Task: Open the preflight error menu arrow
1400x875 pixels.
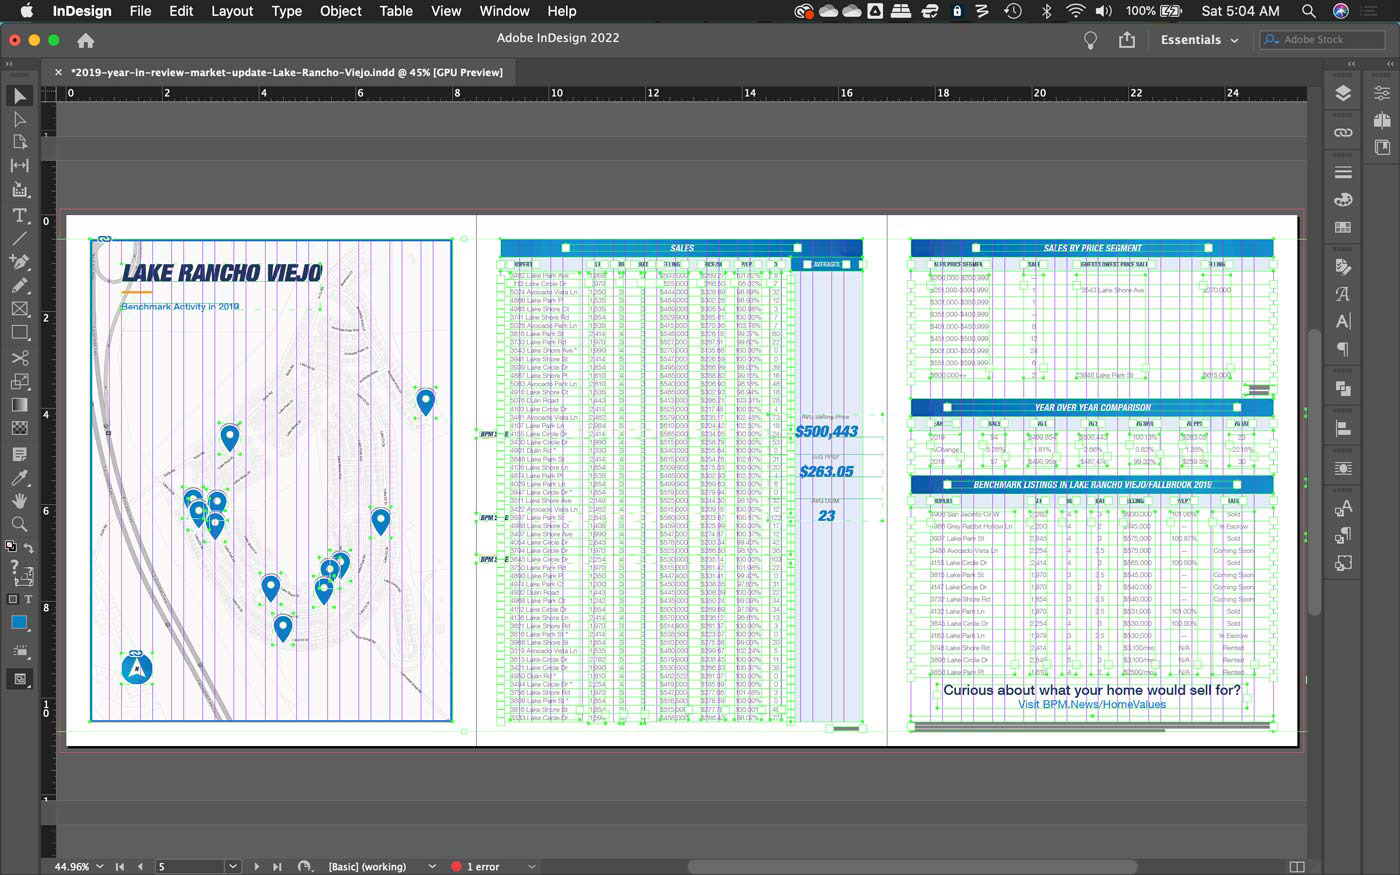Action: click(x=532, y=866)
